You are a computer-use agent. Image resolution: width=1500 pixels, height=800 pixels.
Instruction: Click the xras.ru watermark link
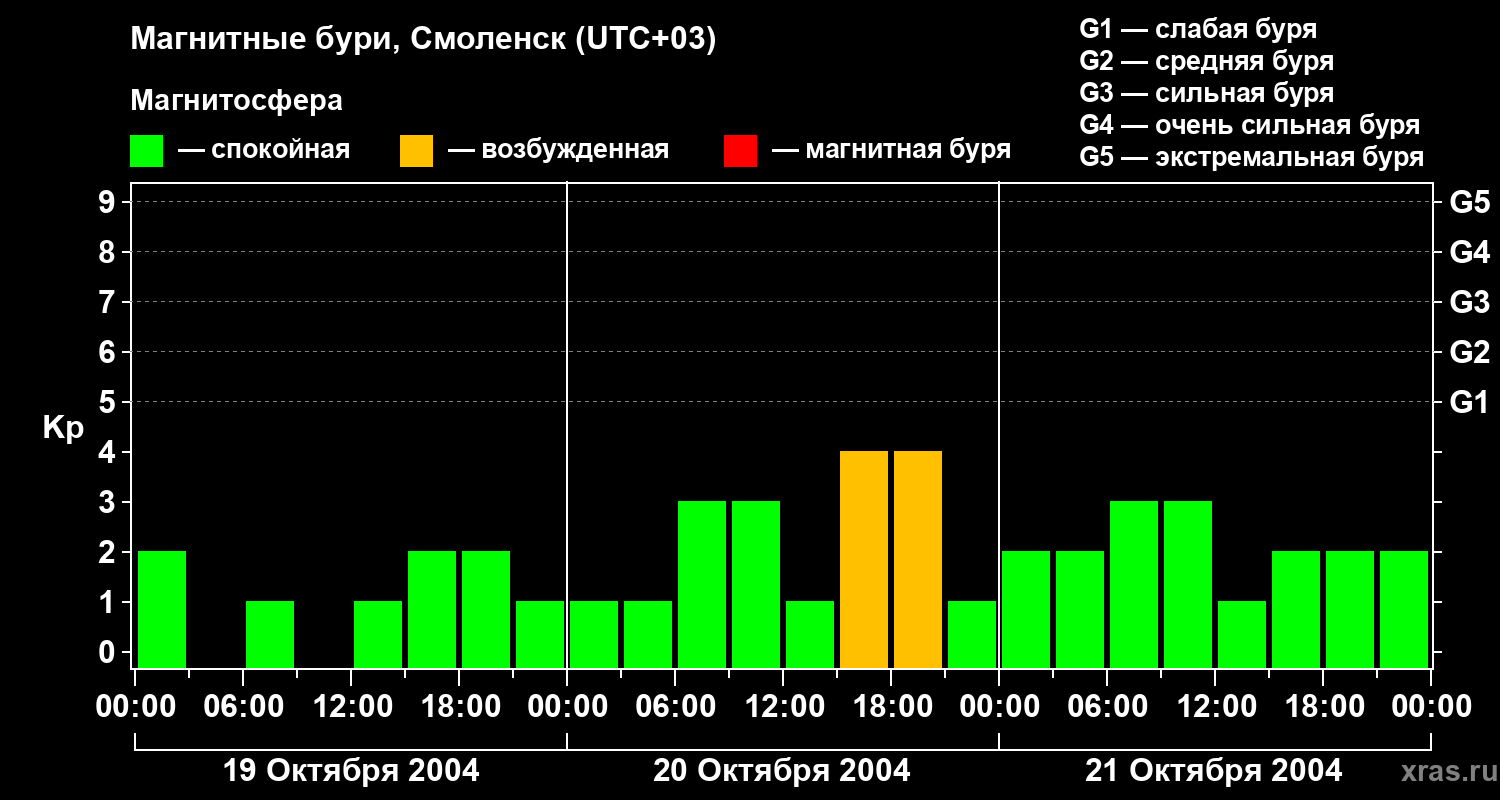point(1444,771)
